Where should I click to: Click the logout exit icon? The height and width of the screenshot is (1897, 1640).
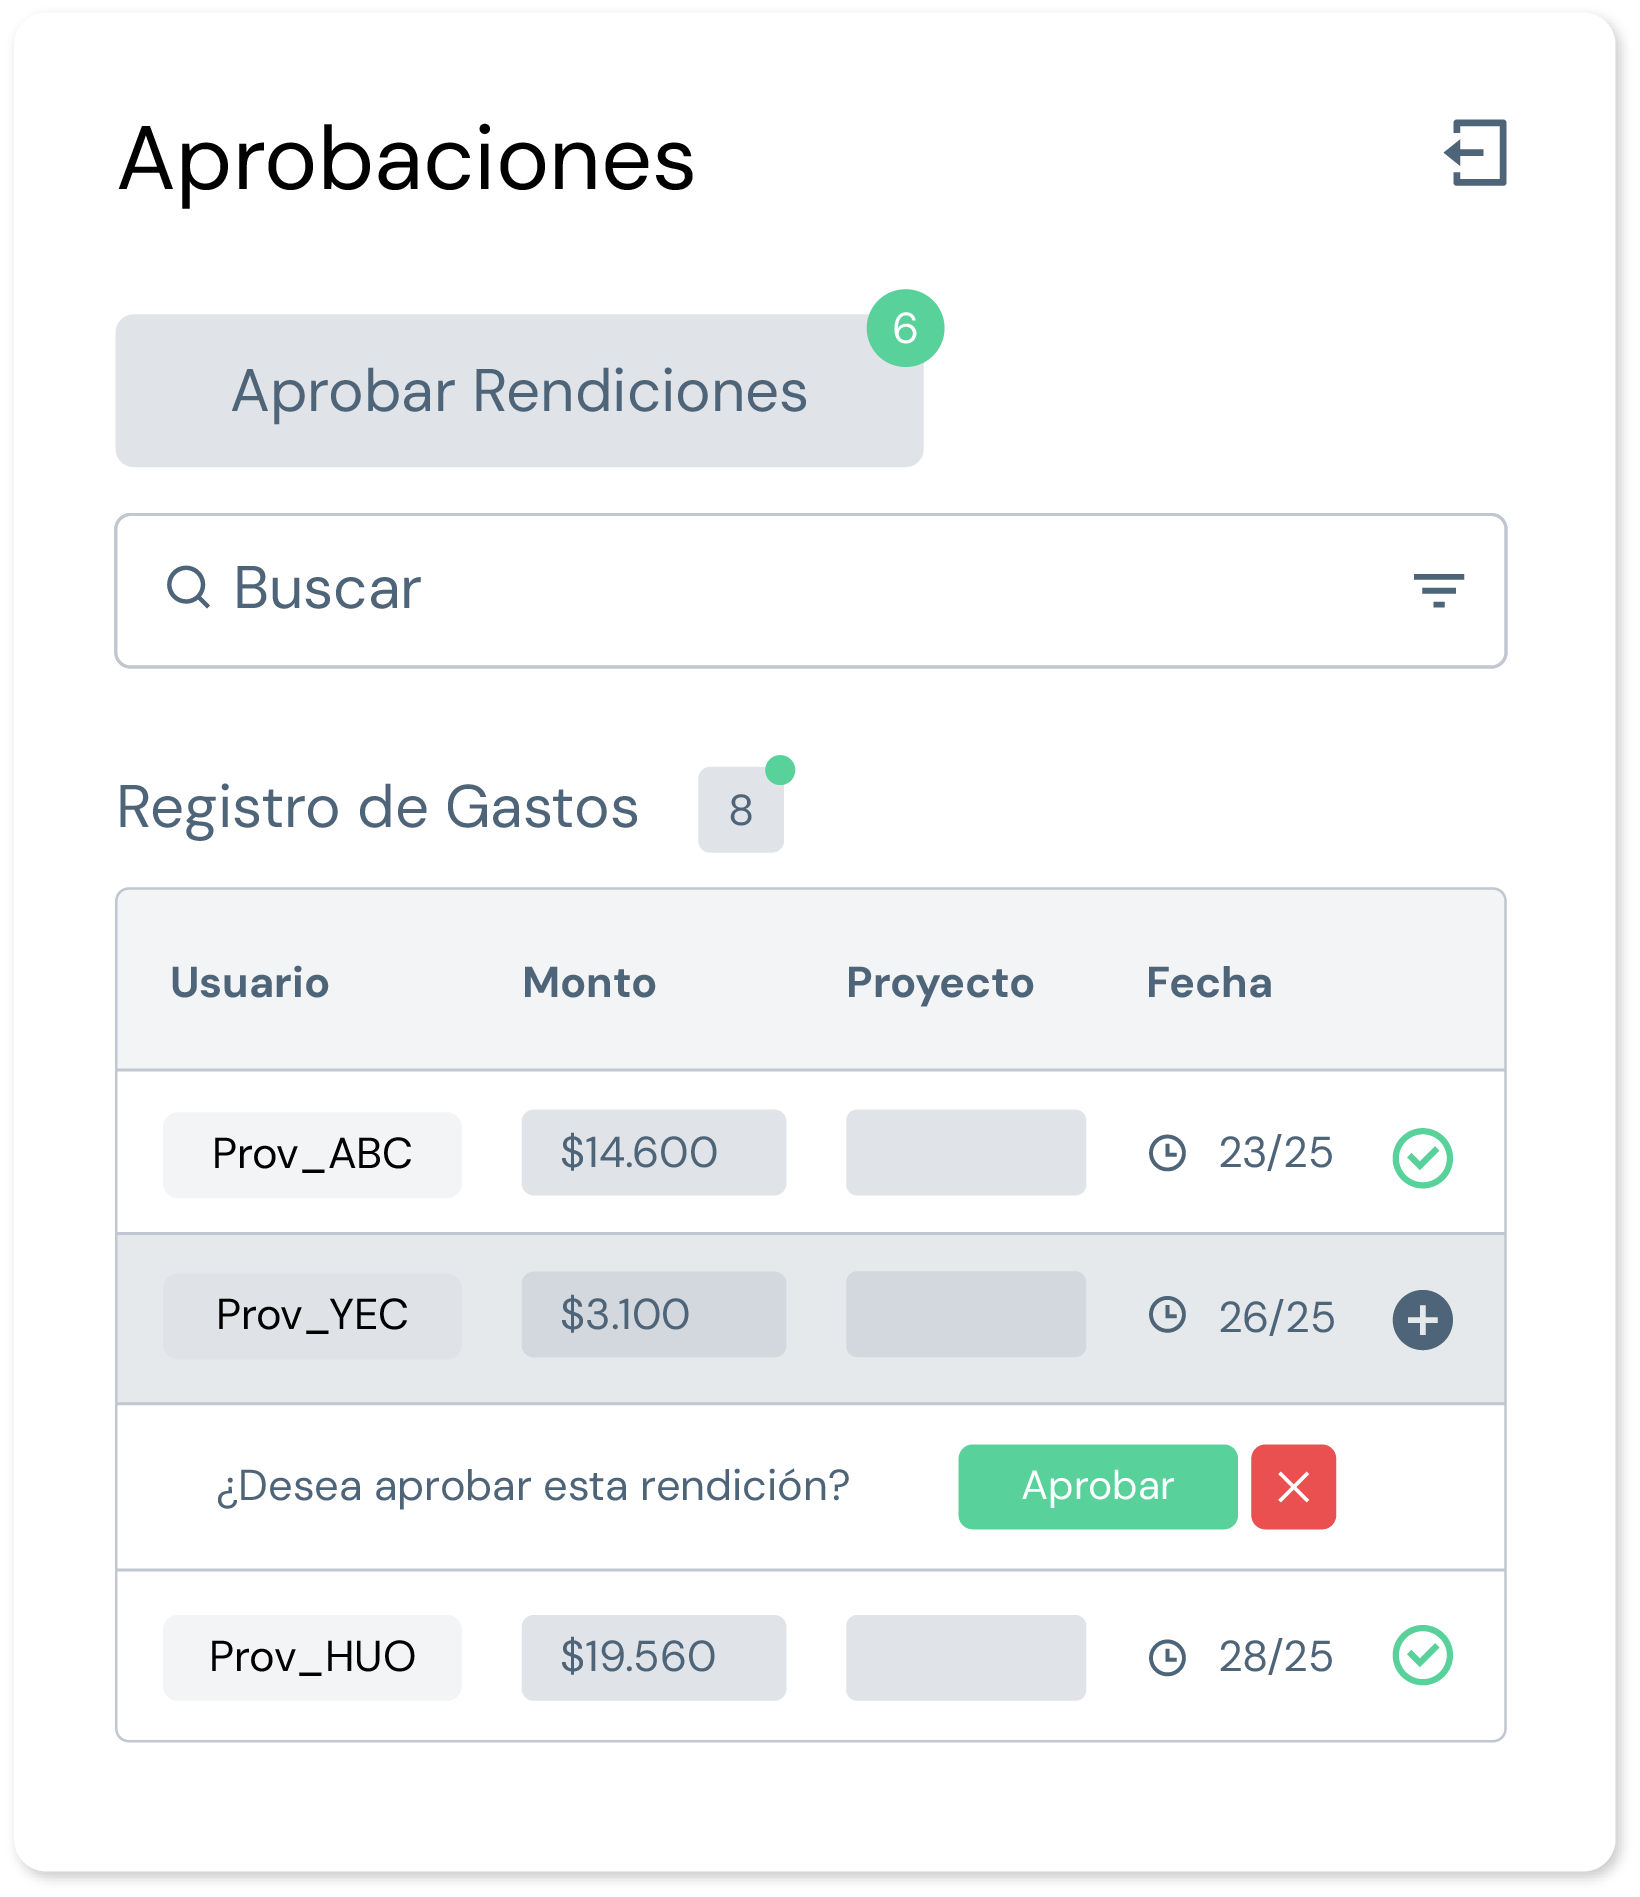coord(1476,153)
